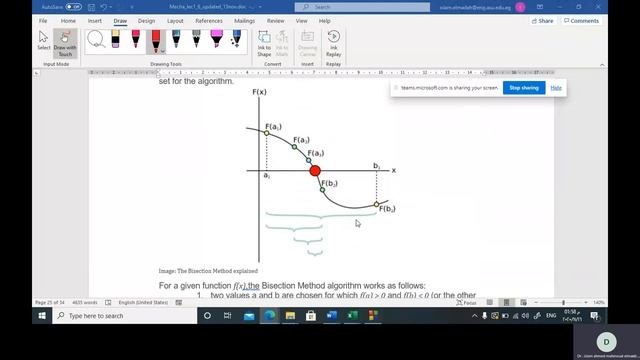Open the References tab
Viewport: 640px width, 360px height.
[x=209, y=21]
